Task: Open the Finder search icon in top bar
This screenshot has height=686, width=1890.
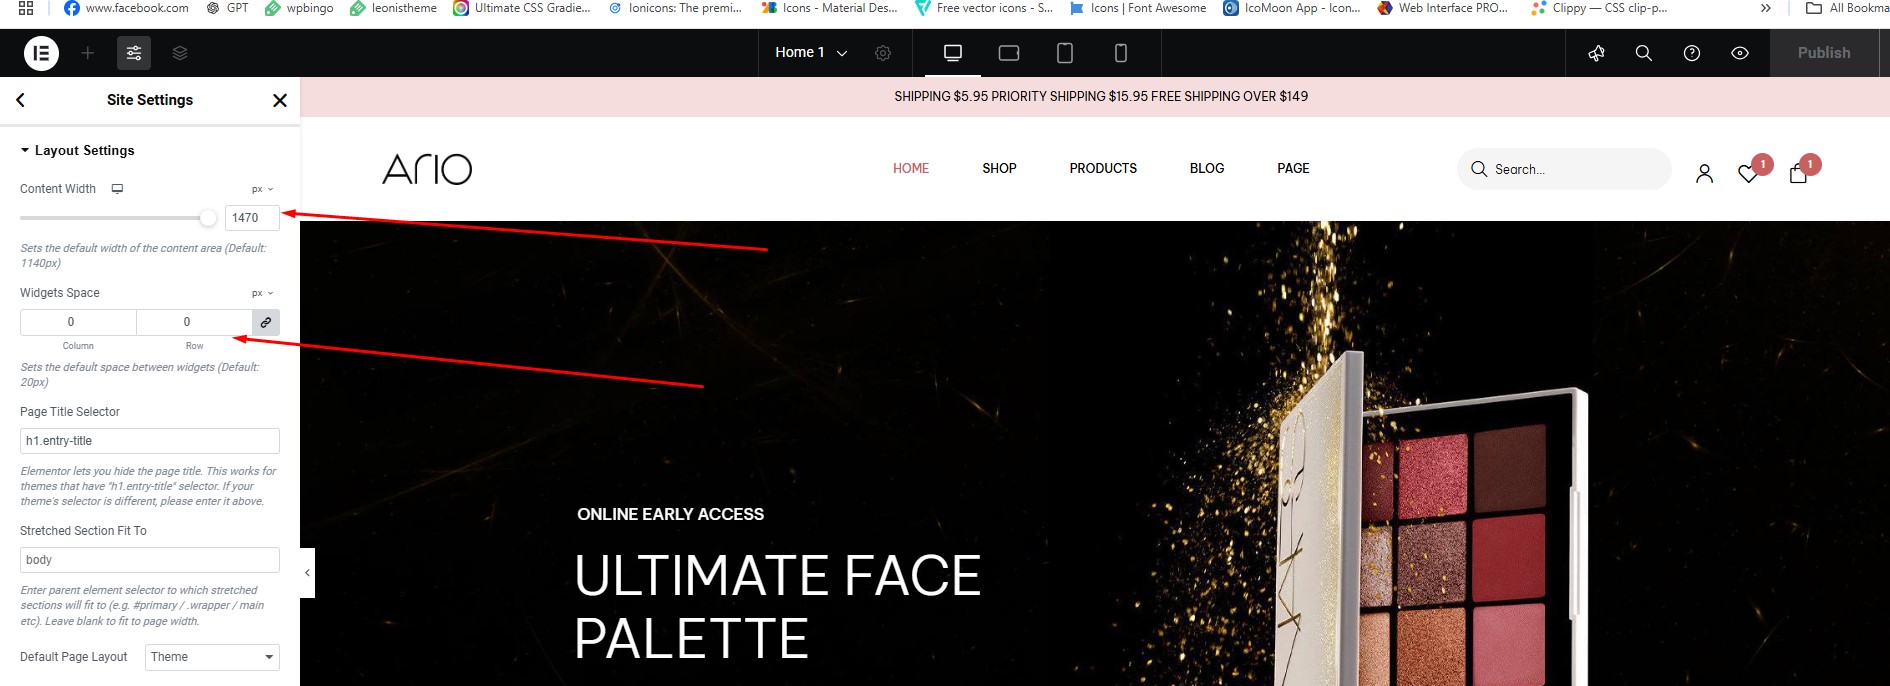Action: point(1643,53)
